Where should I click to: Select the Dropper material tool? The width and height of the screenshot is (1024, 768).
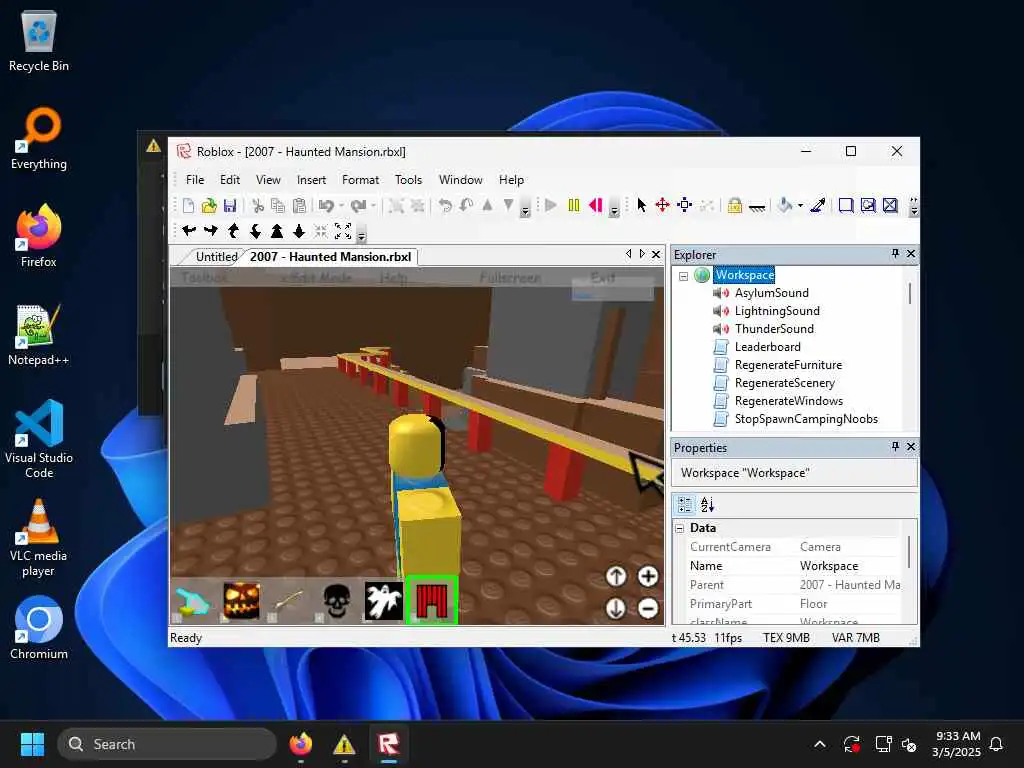pos(818,206)
